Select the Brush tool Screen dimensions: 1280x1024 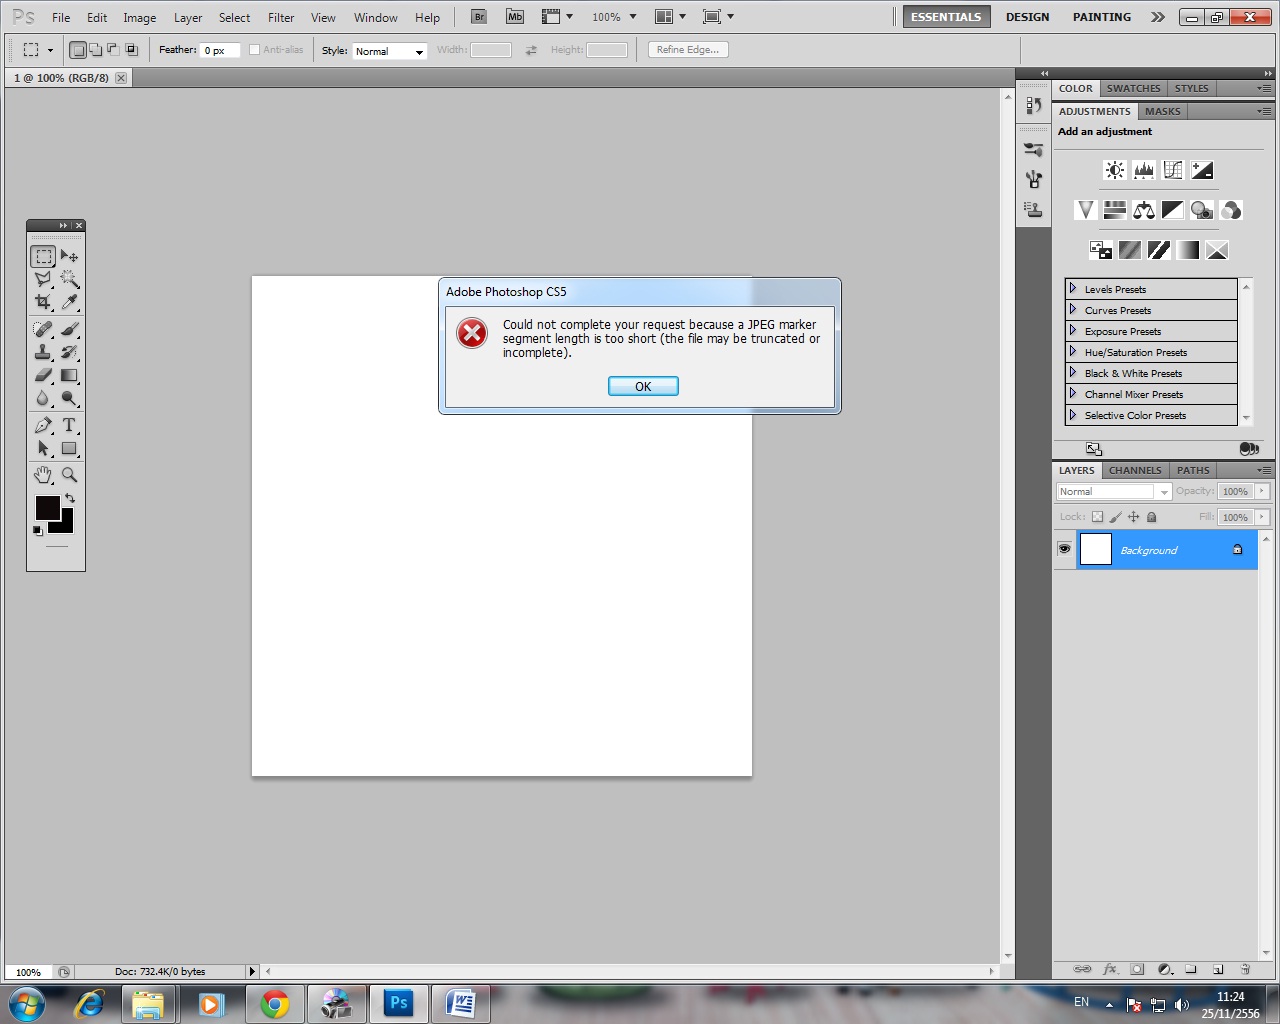pos(69,329)
